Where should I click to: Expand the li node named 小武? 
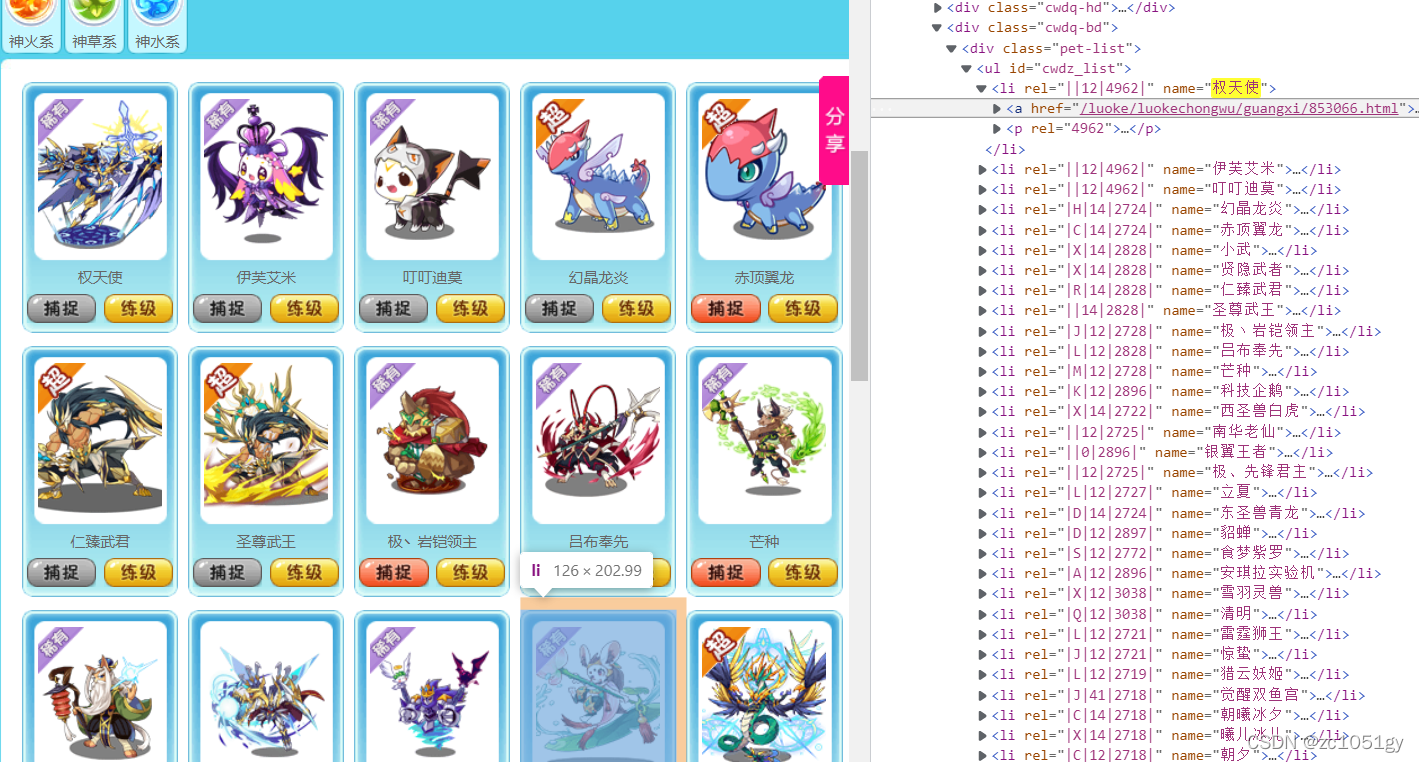[x=982, y=250]
